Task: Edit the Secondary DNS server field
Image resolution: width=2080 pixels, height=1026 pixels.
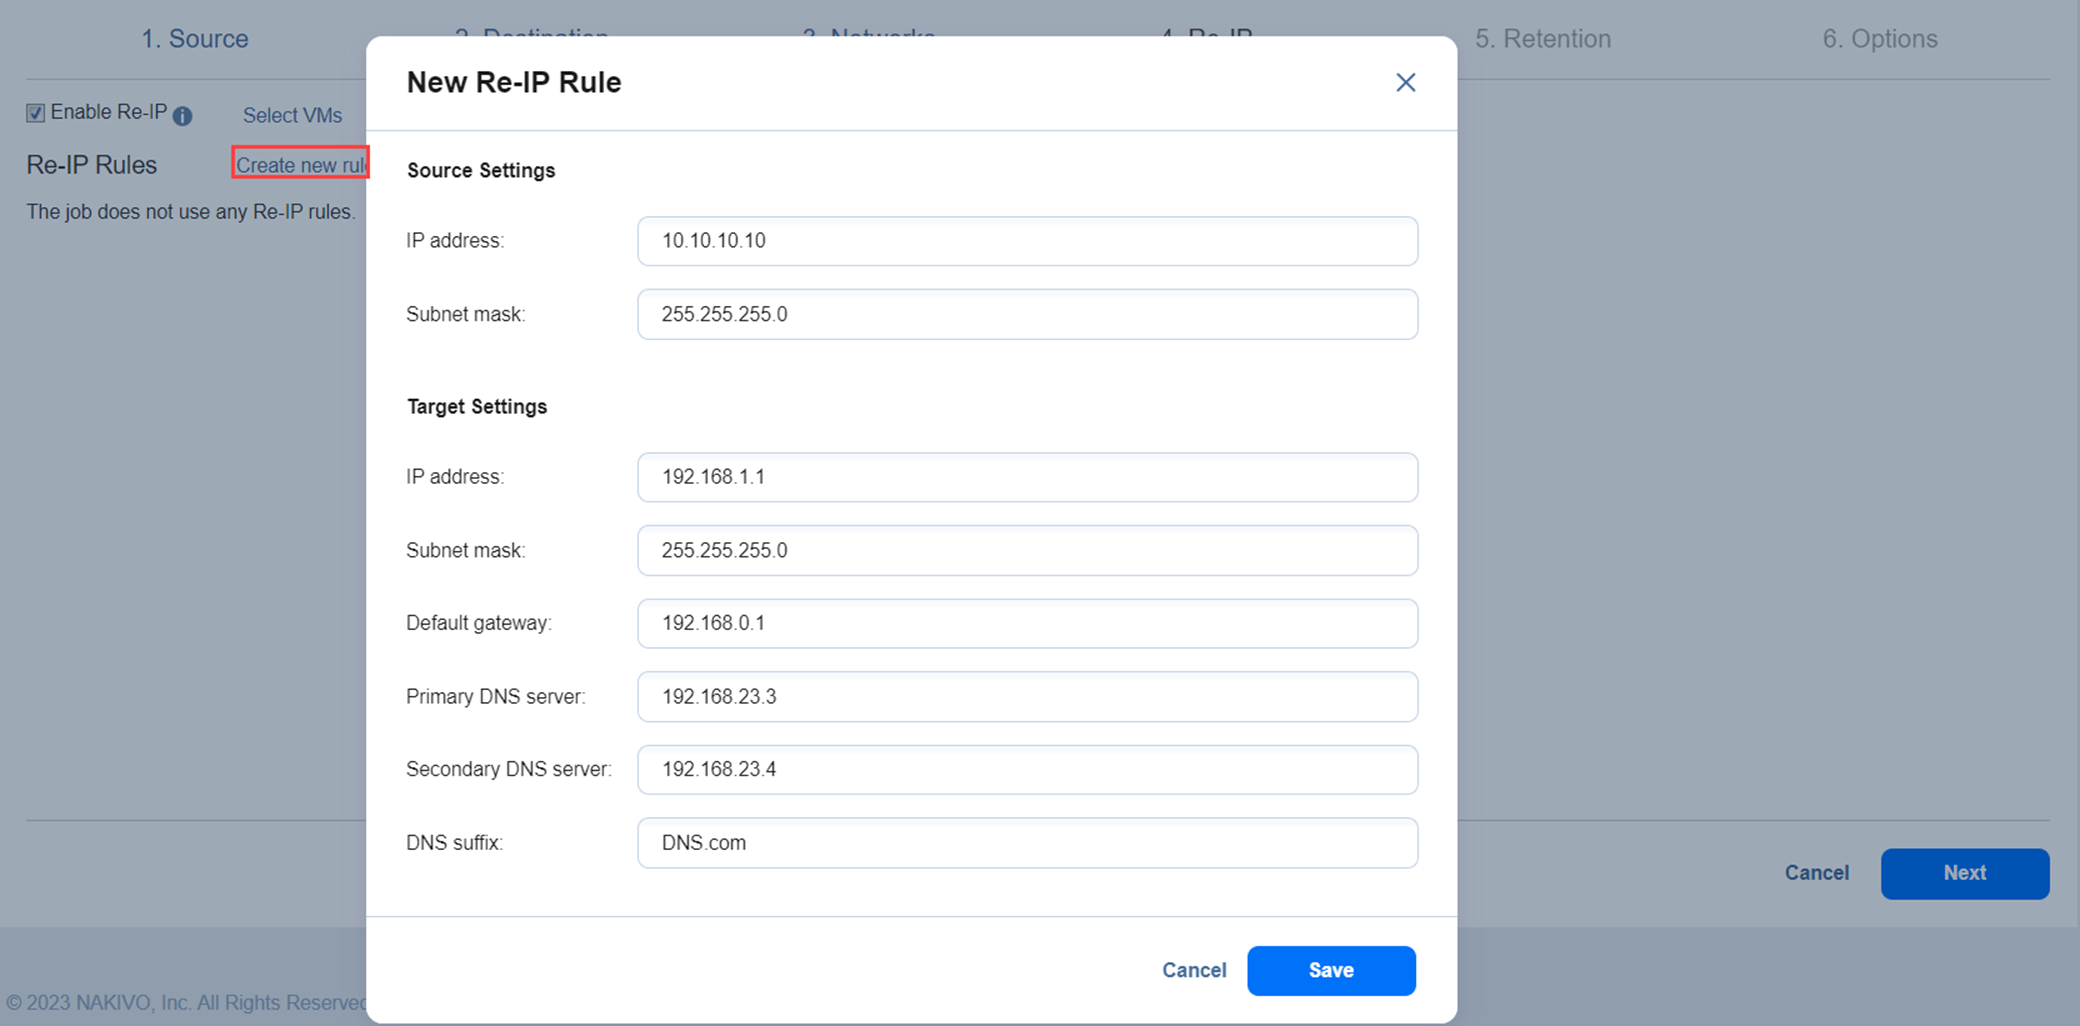Action: pyautogui.click(x=1027, y=769)
